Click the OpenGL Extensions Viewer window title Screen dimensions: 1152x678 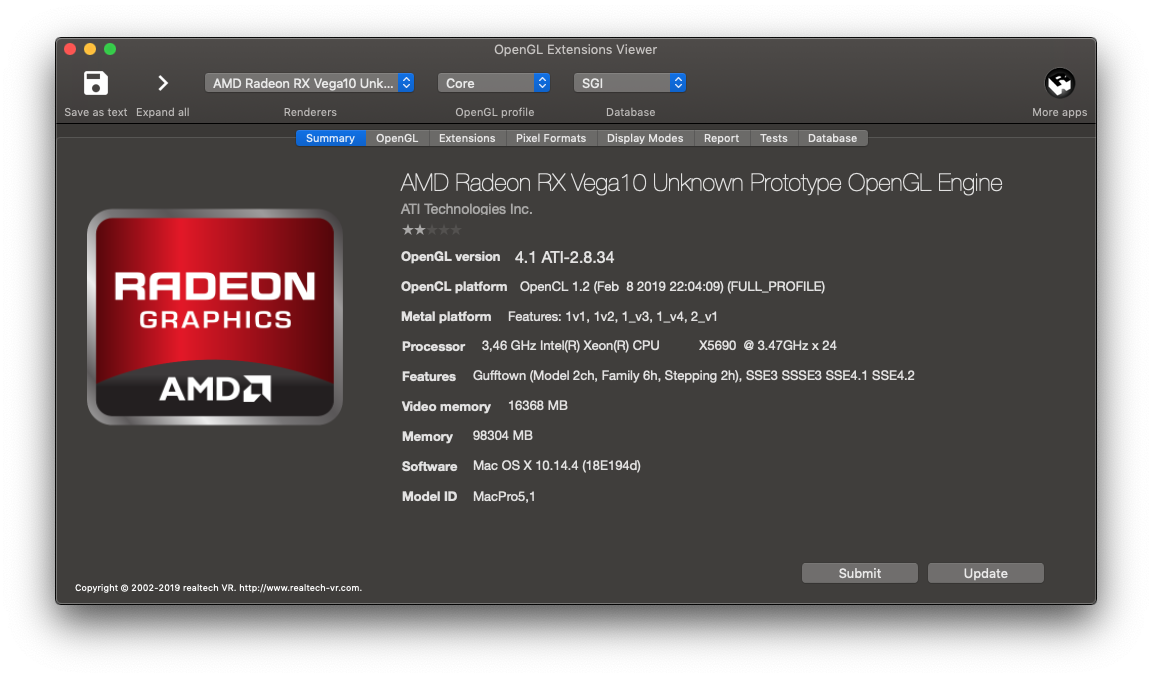coord(575,49)
